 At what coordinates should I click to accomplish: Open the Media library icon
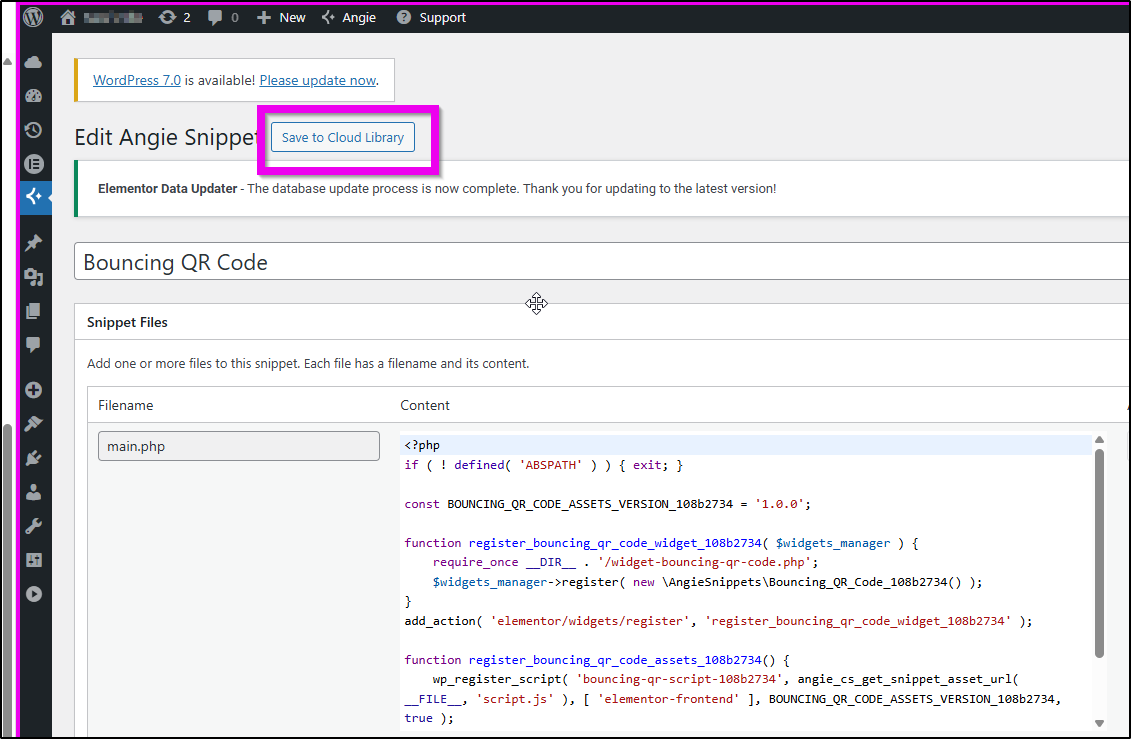[33, 277]
